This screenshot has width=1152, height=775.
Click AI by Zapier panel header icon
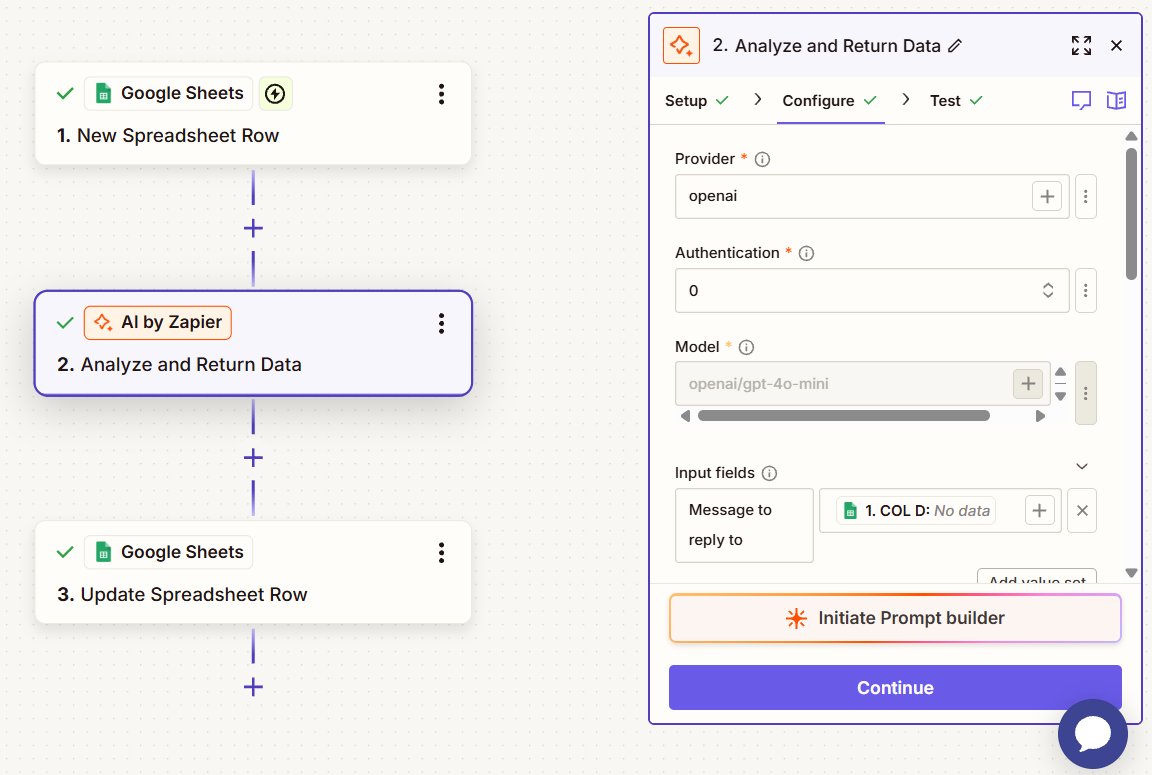pyautogui.click(x=681, y=46)
